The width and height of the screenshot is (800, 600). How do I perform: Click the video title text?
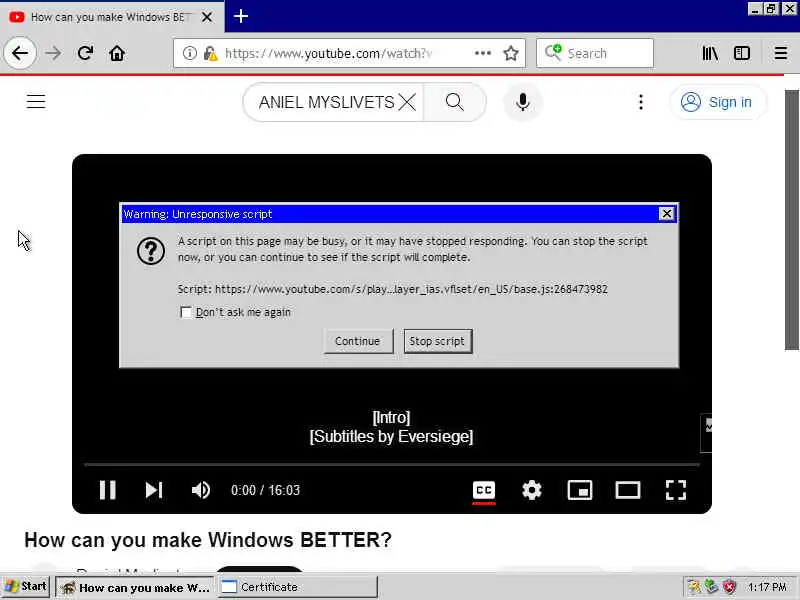point(208,540)
